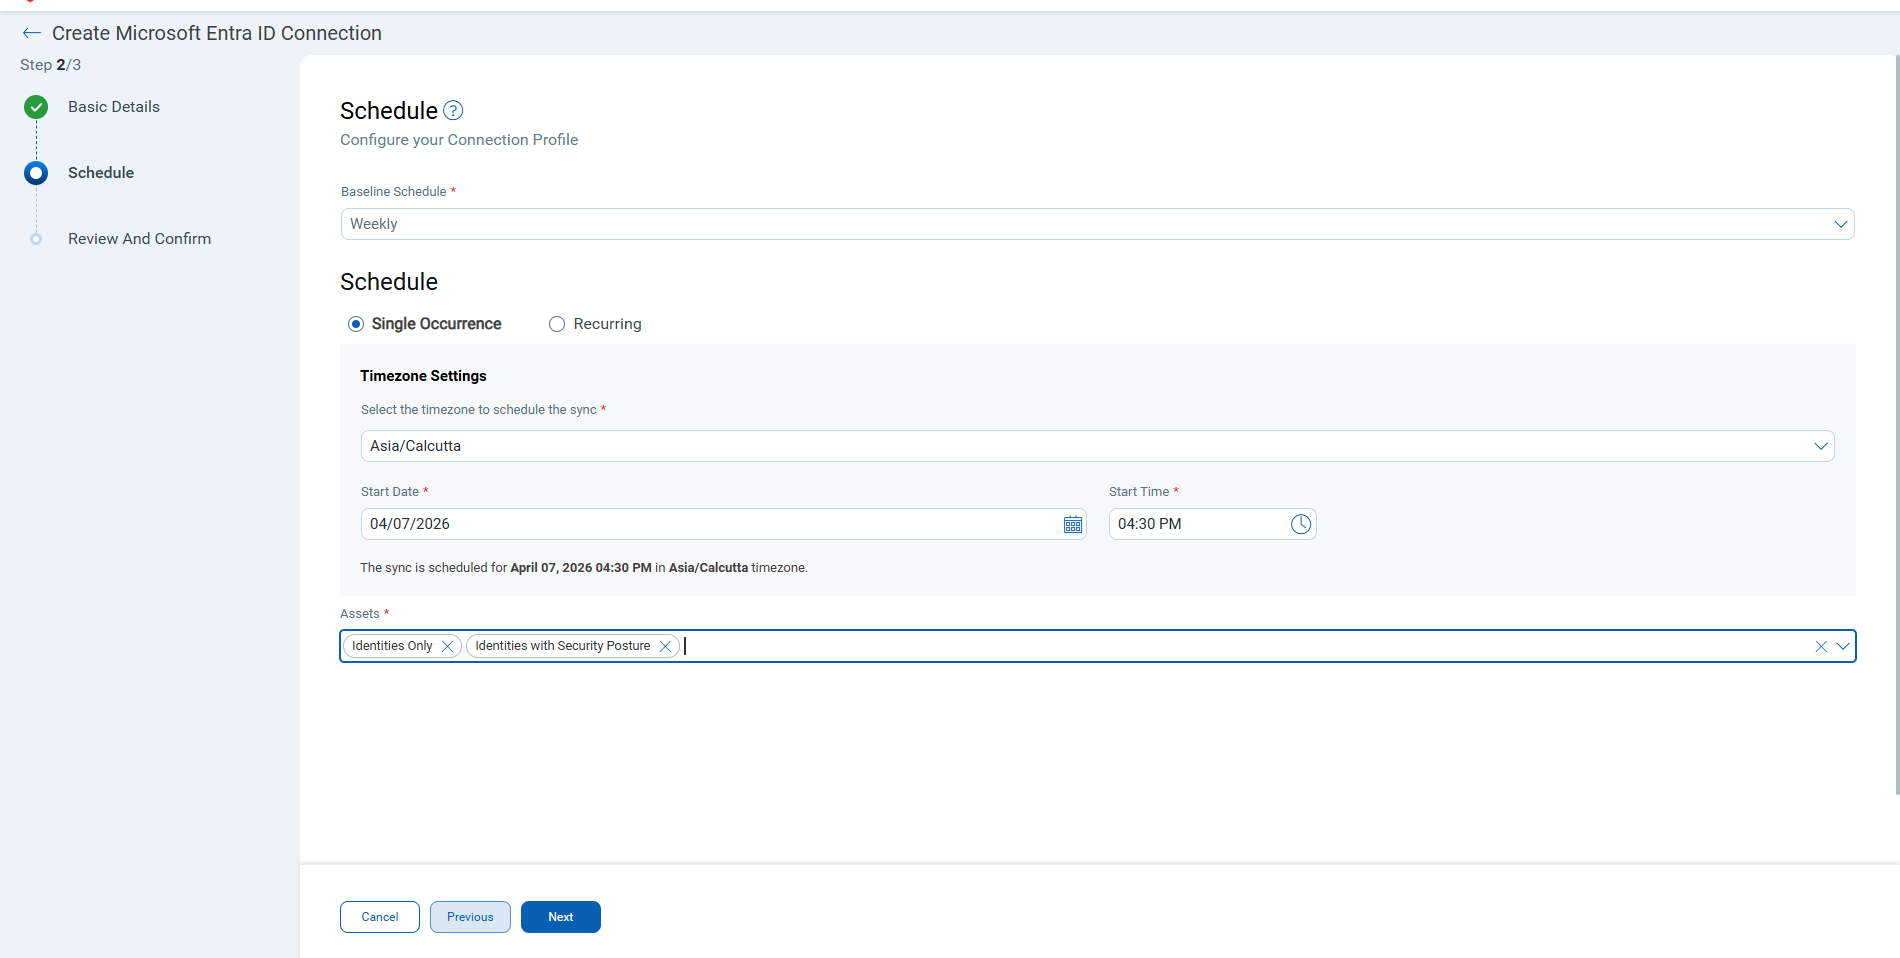Open the Start Date calendar picker icon
The image size is (1900, 958).
coord(1073,524)
